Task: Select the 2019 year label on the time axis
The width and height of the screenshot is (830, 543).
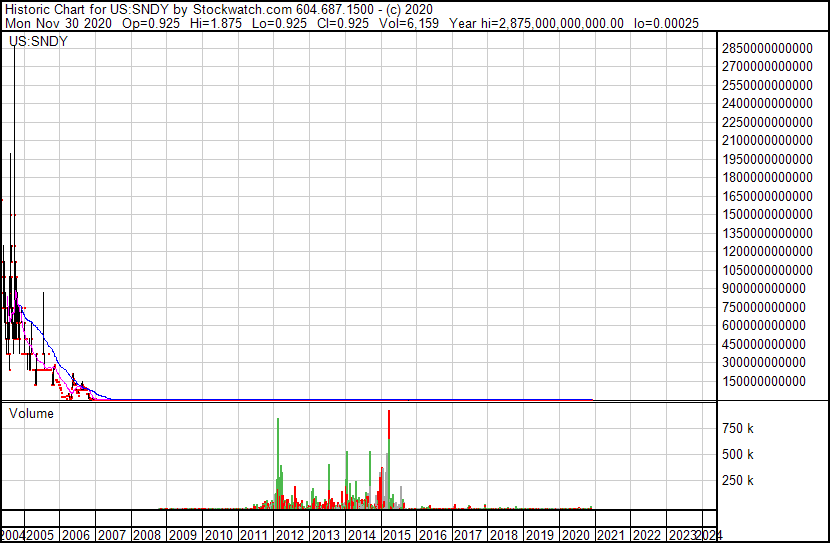Action: (x=540, y=536)
